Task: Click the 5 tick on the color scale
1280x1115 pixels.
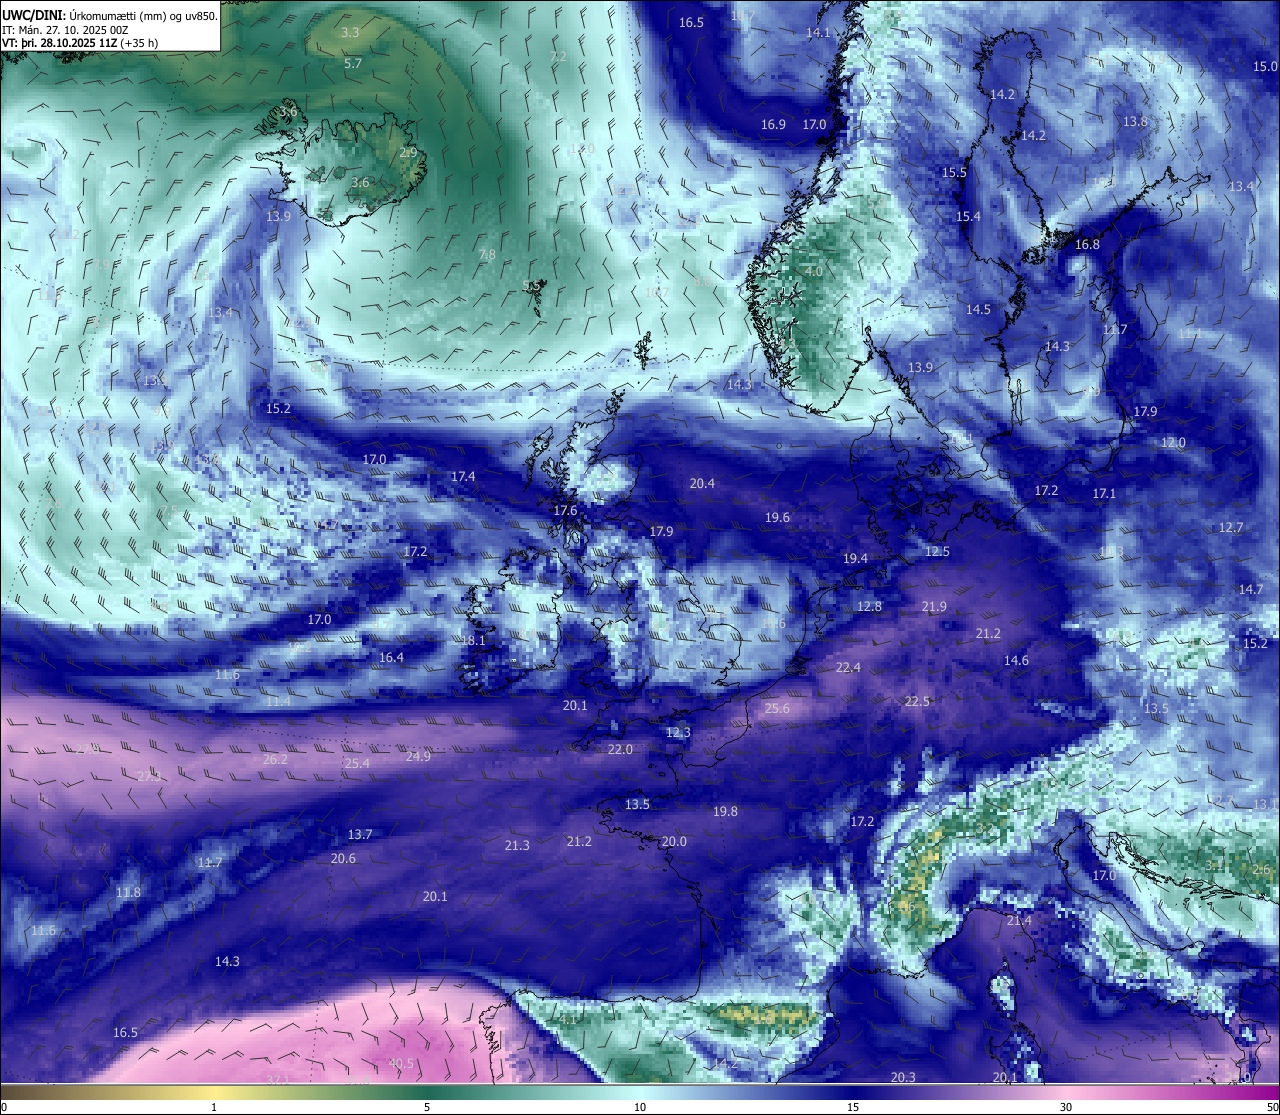Action: coord(427,1107)
